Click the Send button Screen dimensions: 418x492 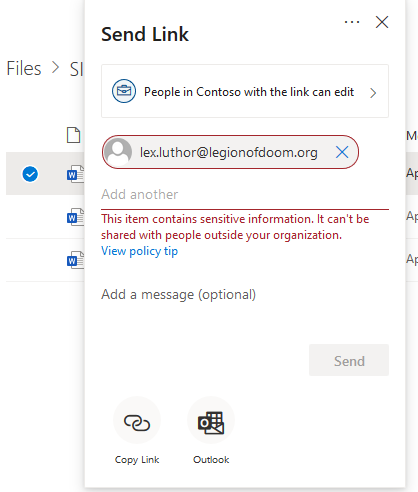click(349, 360)
